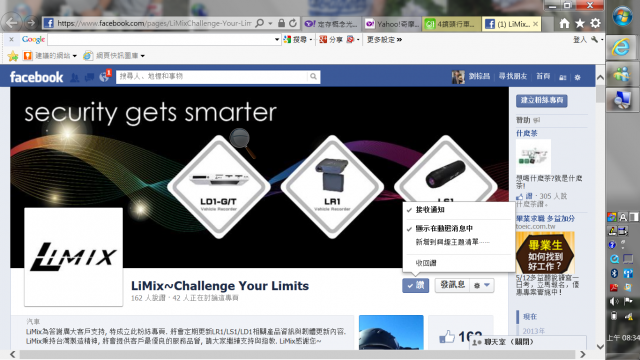This screenshot has width=640, height=360.
Task: Close the Google toolbar with the X
Action: point(11,40)
